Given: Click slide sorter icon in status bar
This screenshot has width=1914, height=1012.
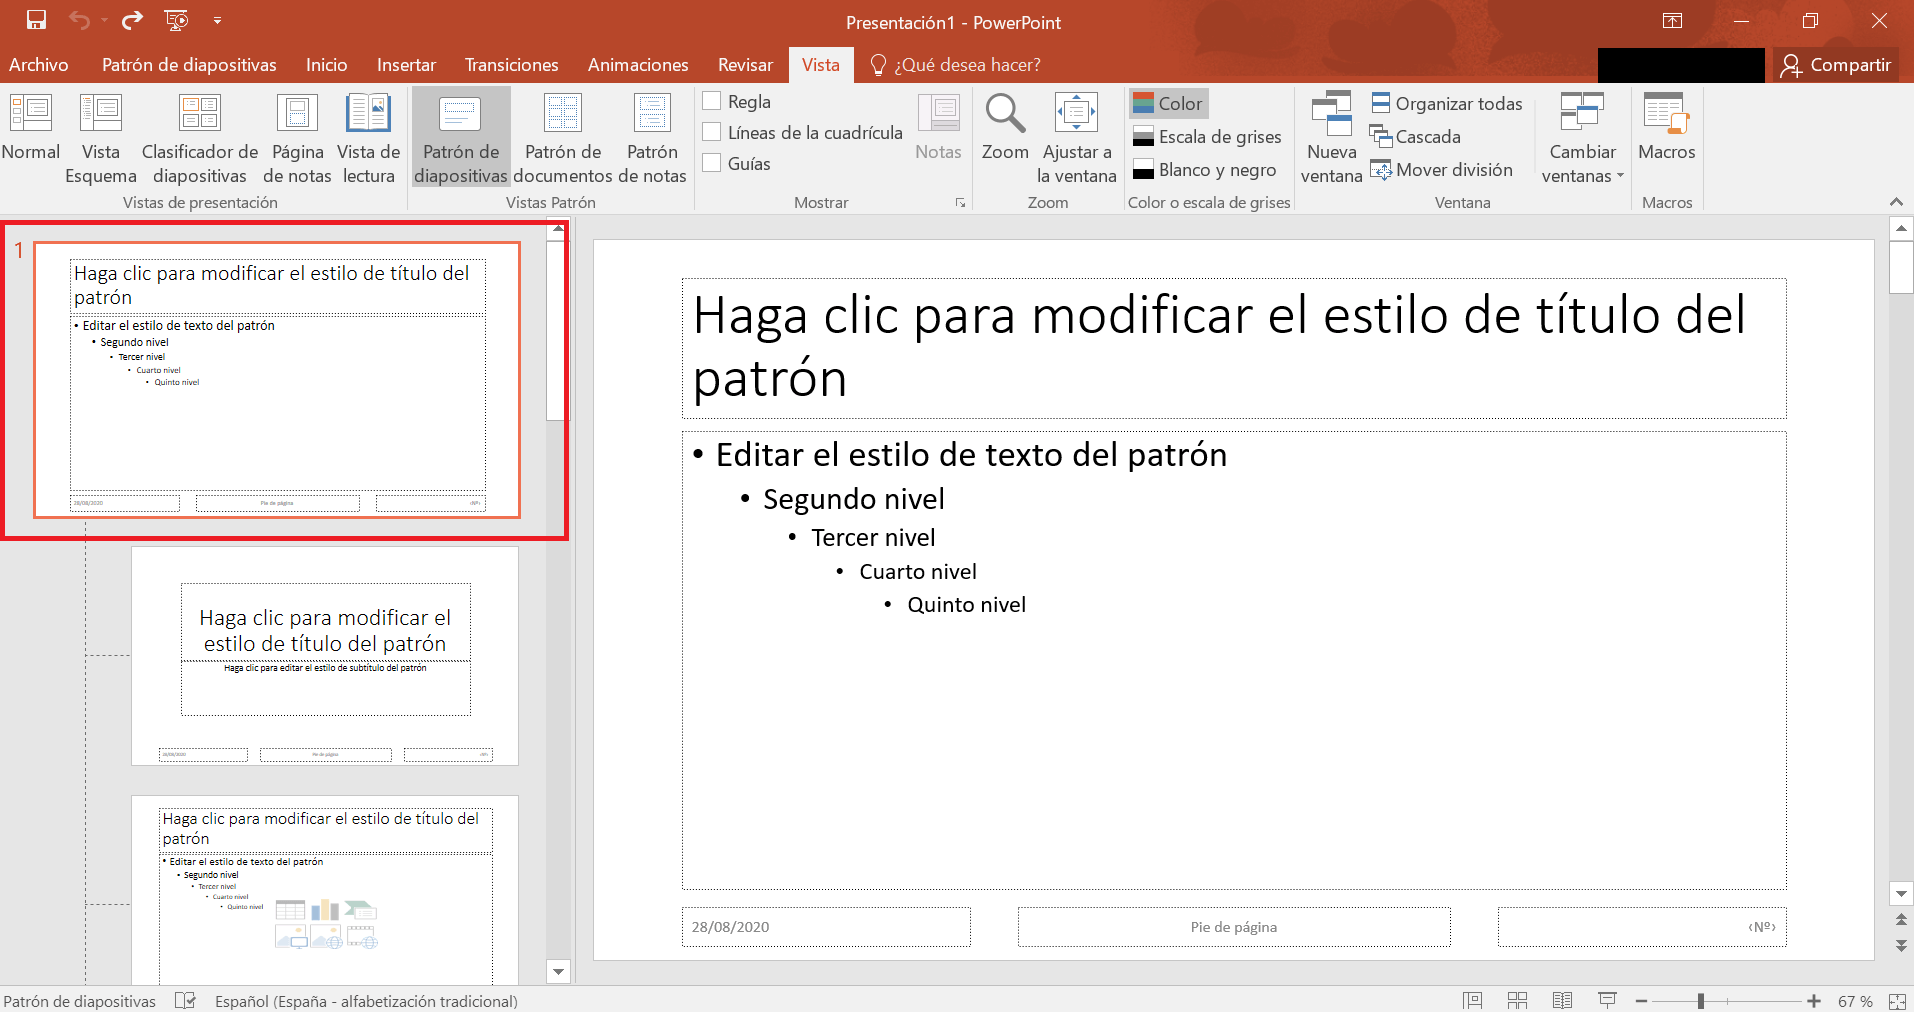Looking at the screenshot, I should pyautogui.click(x=1518, y=1000).
